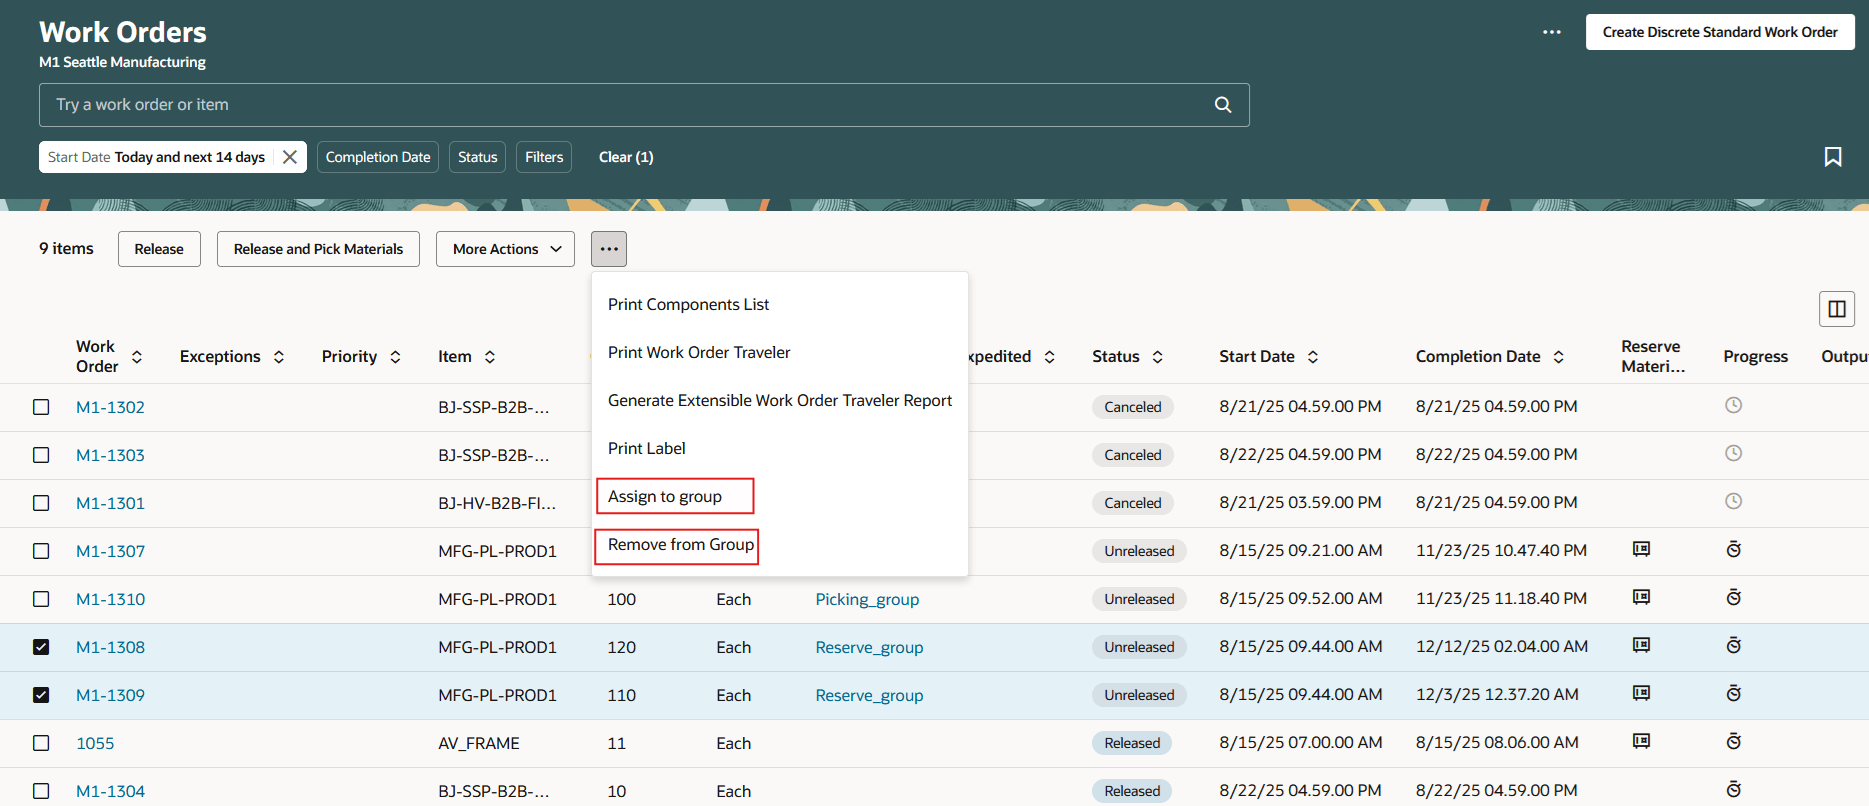Click reserve materials icon for M1-1307
Image resolution: width=1869 pixels, height=806 pixels.
coord(1641,549)
